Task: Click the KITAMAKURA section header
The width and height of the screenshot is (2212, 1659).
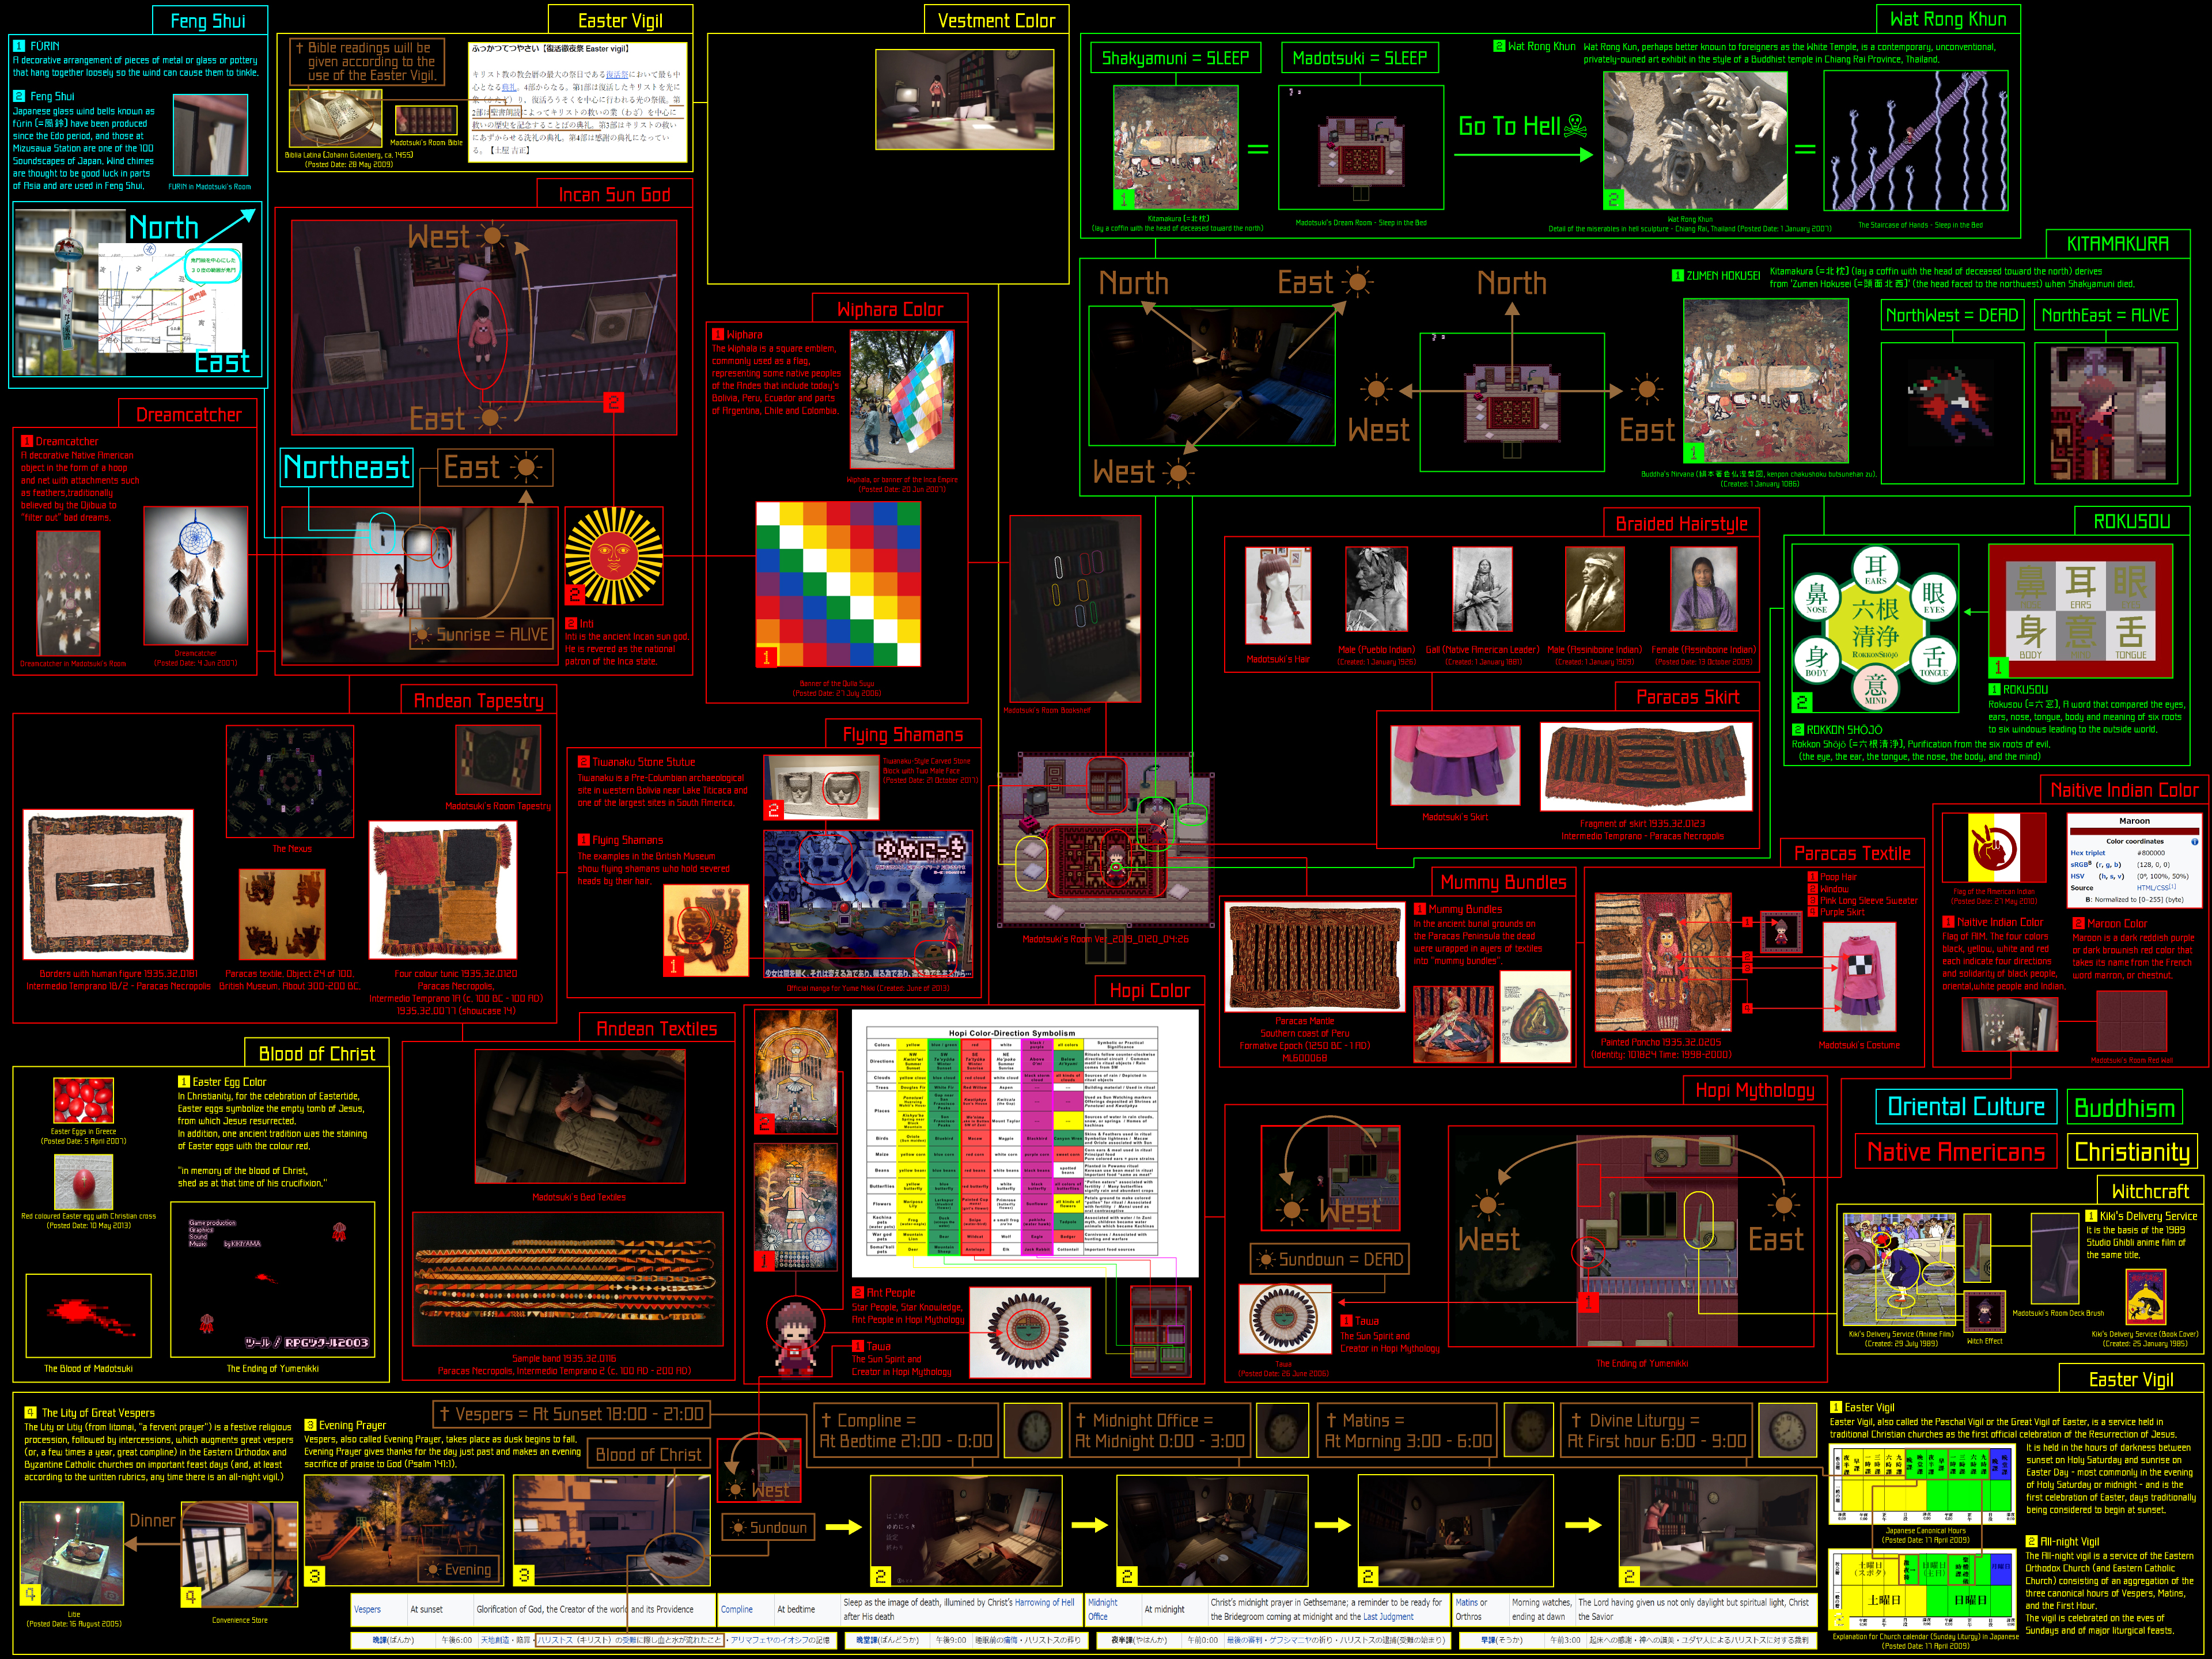Action: click(x=2118, y=244)
